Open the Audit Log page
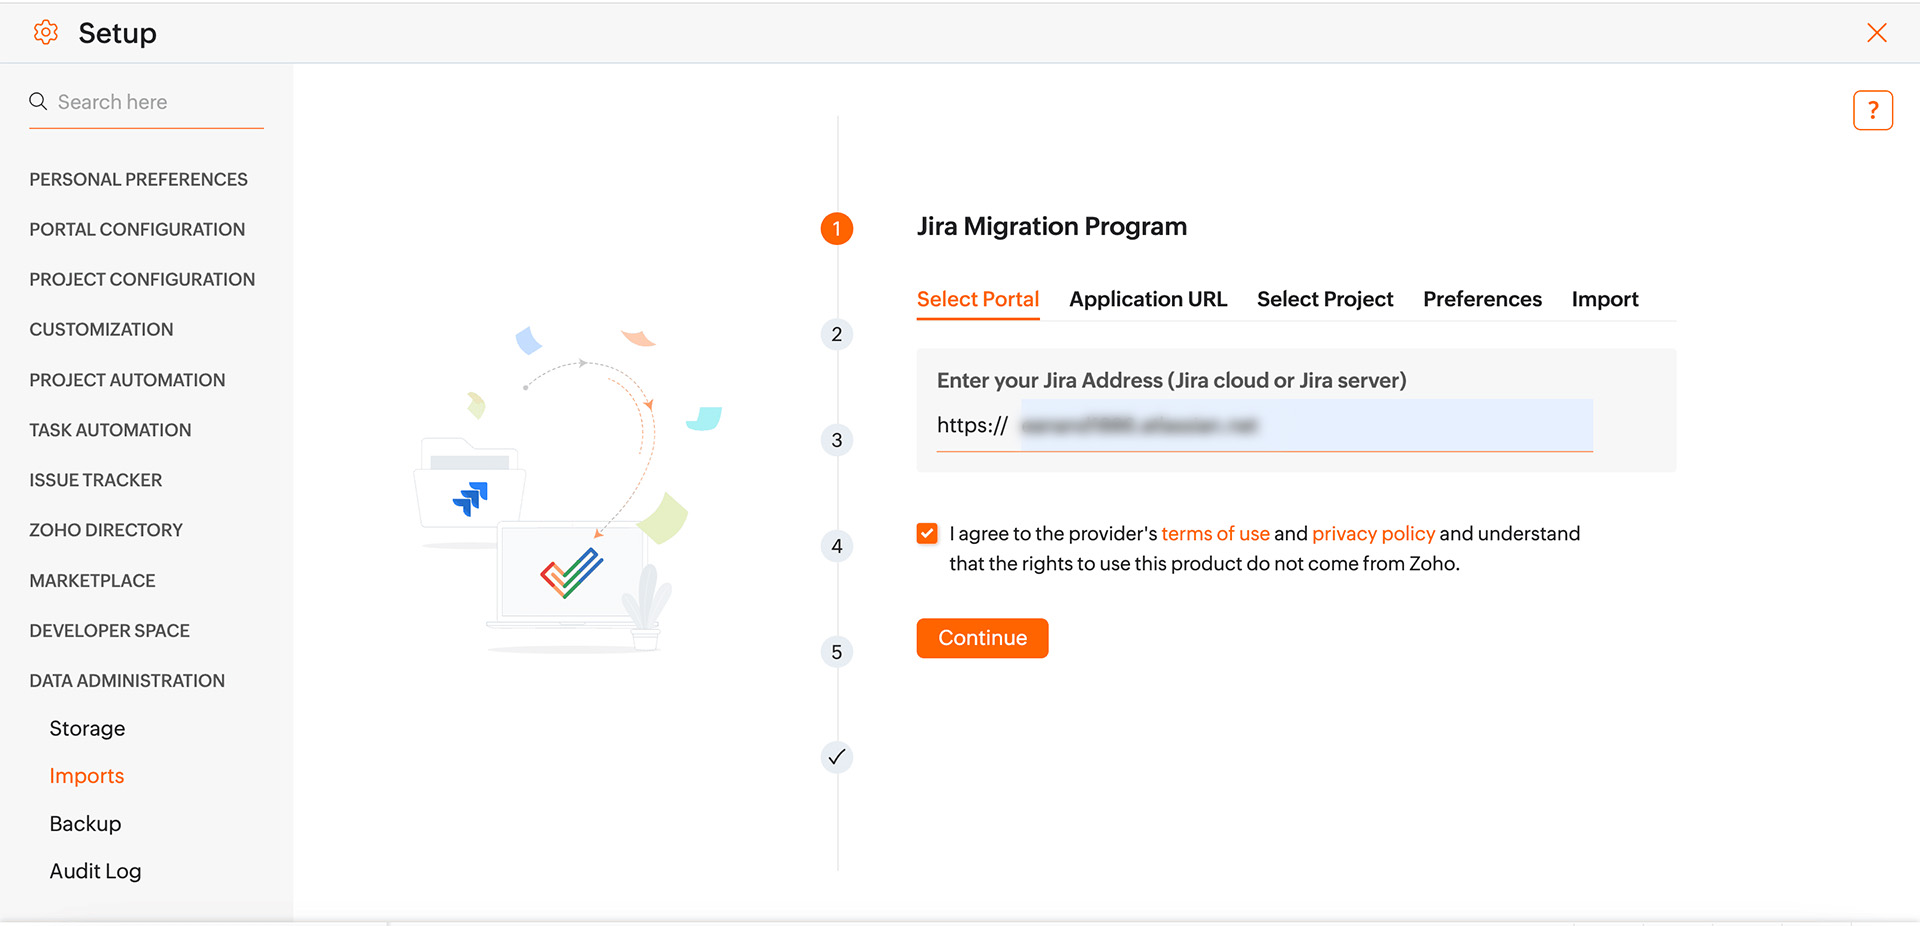Screen dimensions: 1920x926 click(95, 871)
